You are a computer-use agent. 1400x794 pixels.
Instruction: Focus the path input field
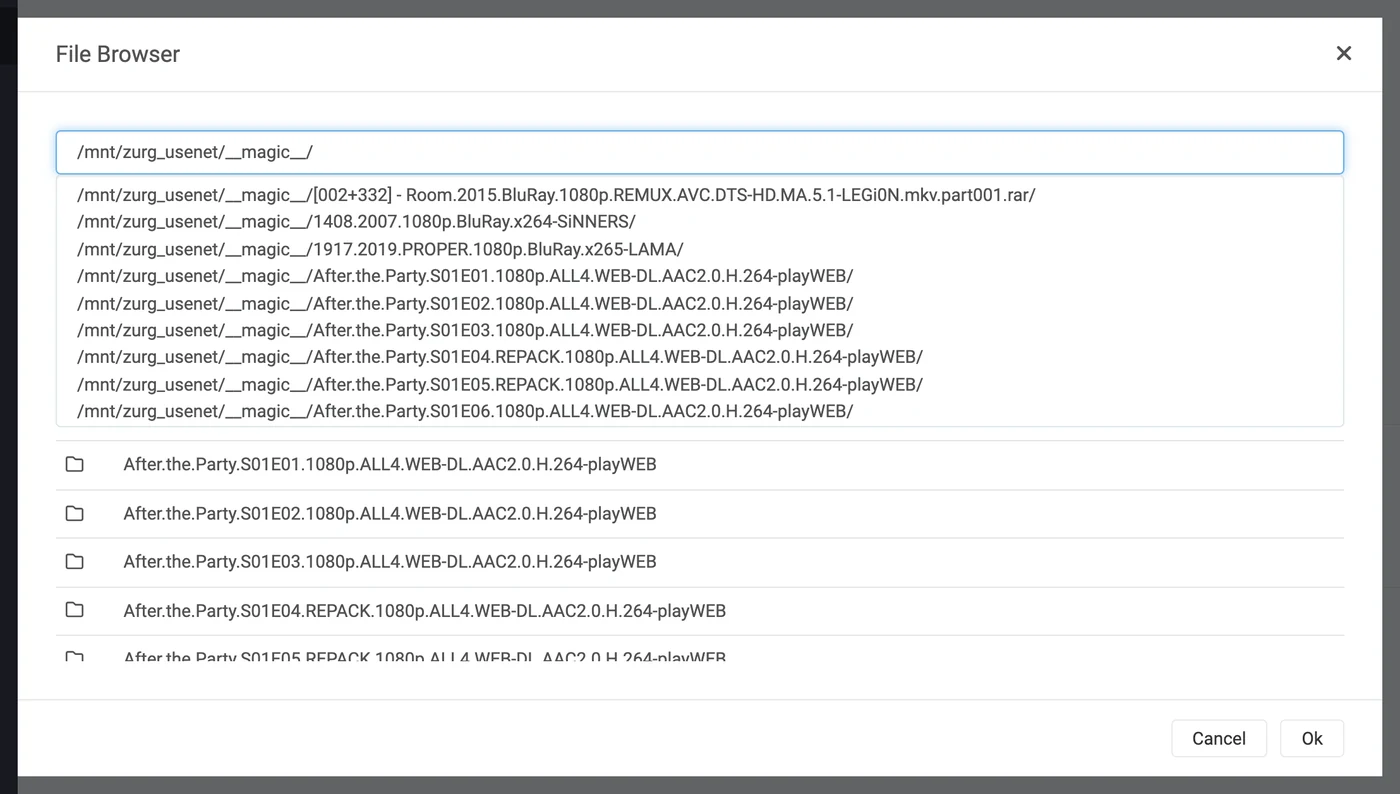(x=700, y=152)
